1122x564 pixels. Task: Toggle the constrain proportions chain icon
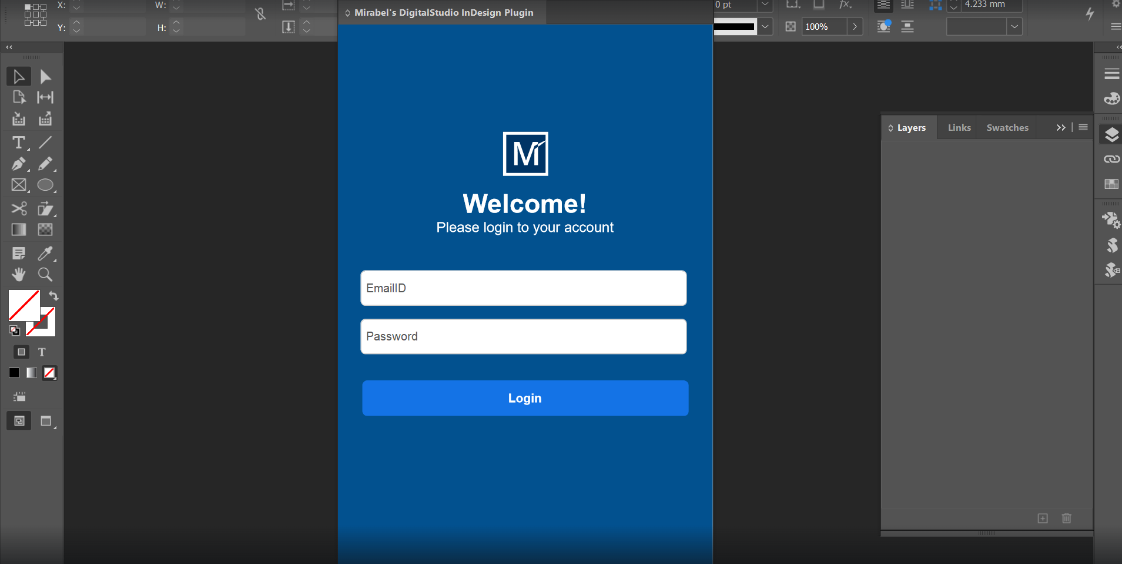click(260, 14)
